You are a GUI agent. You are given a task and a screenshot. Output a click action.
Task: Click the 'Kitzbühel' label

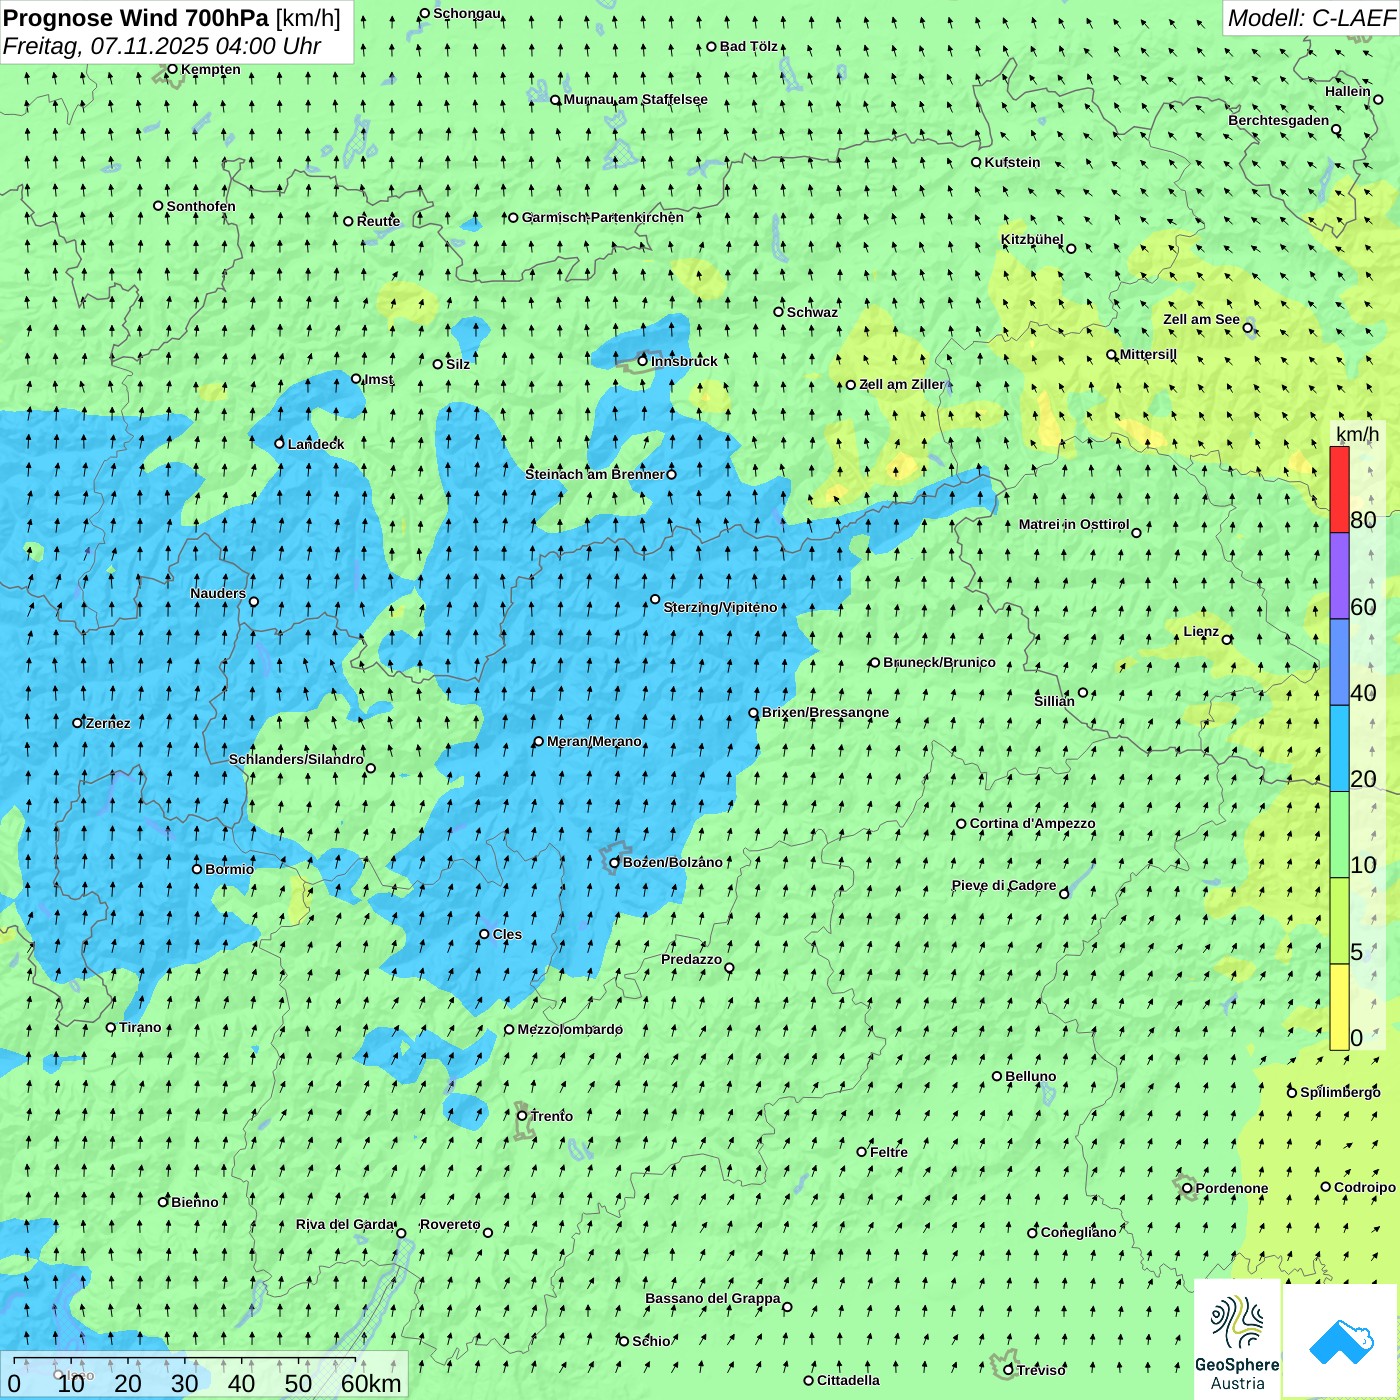pyautogui.click(x=1032, y=239)
